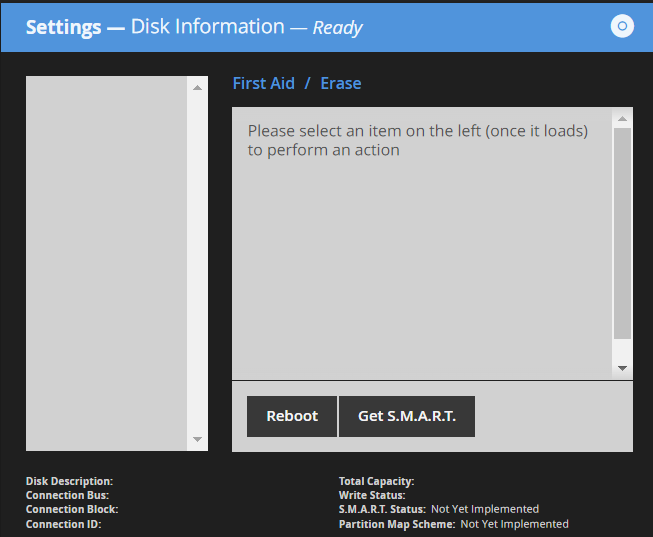Click the up arrow of the message panel scrollbar
This screenshot has width=653, height=537.
point(622,119)
